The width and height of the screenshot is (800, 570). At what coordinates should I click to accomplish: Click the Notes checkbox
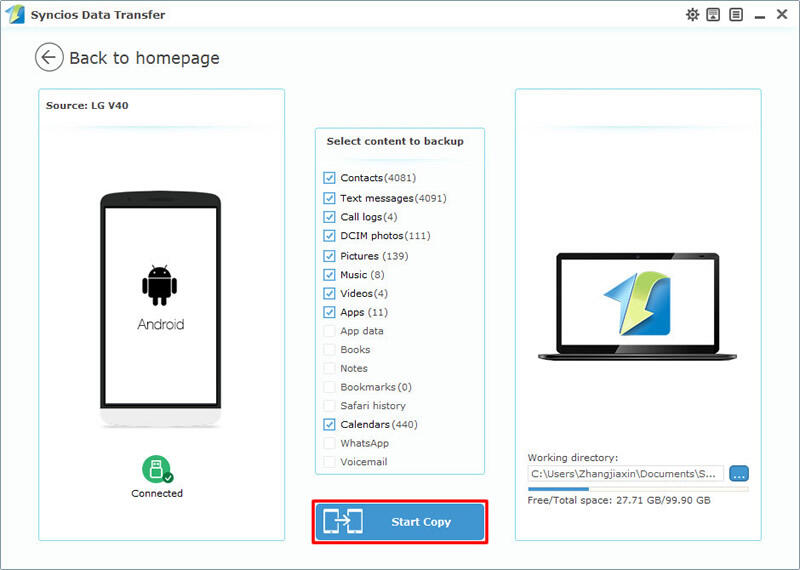(329, 368)
